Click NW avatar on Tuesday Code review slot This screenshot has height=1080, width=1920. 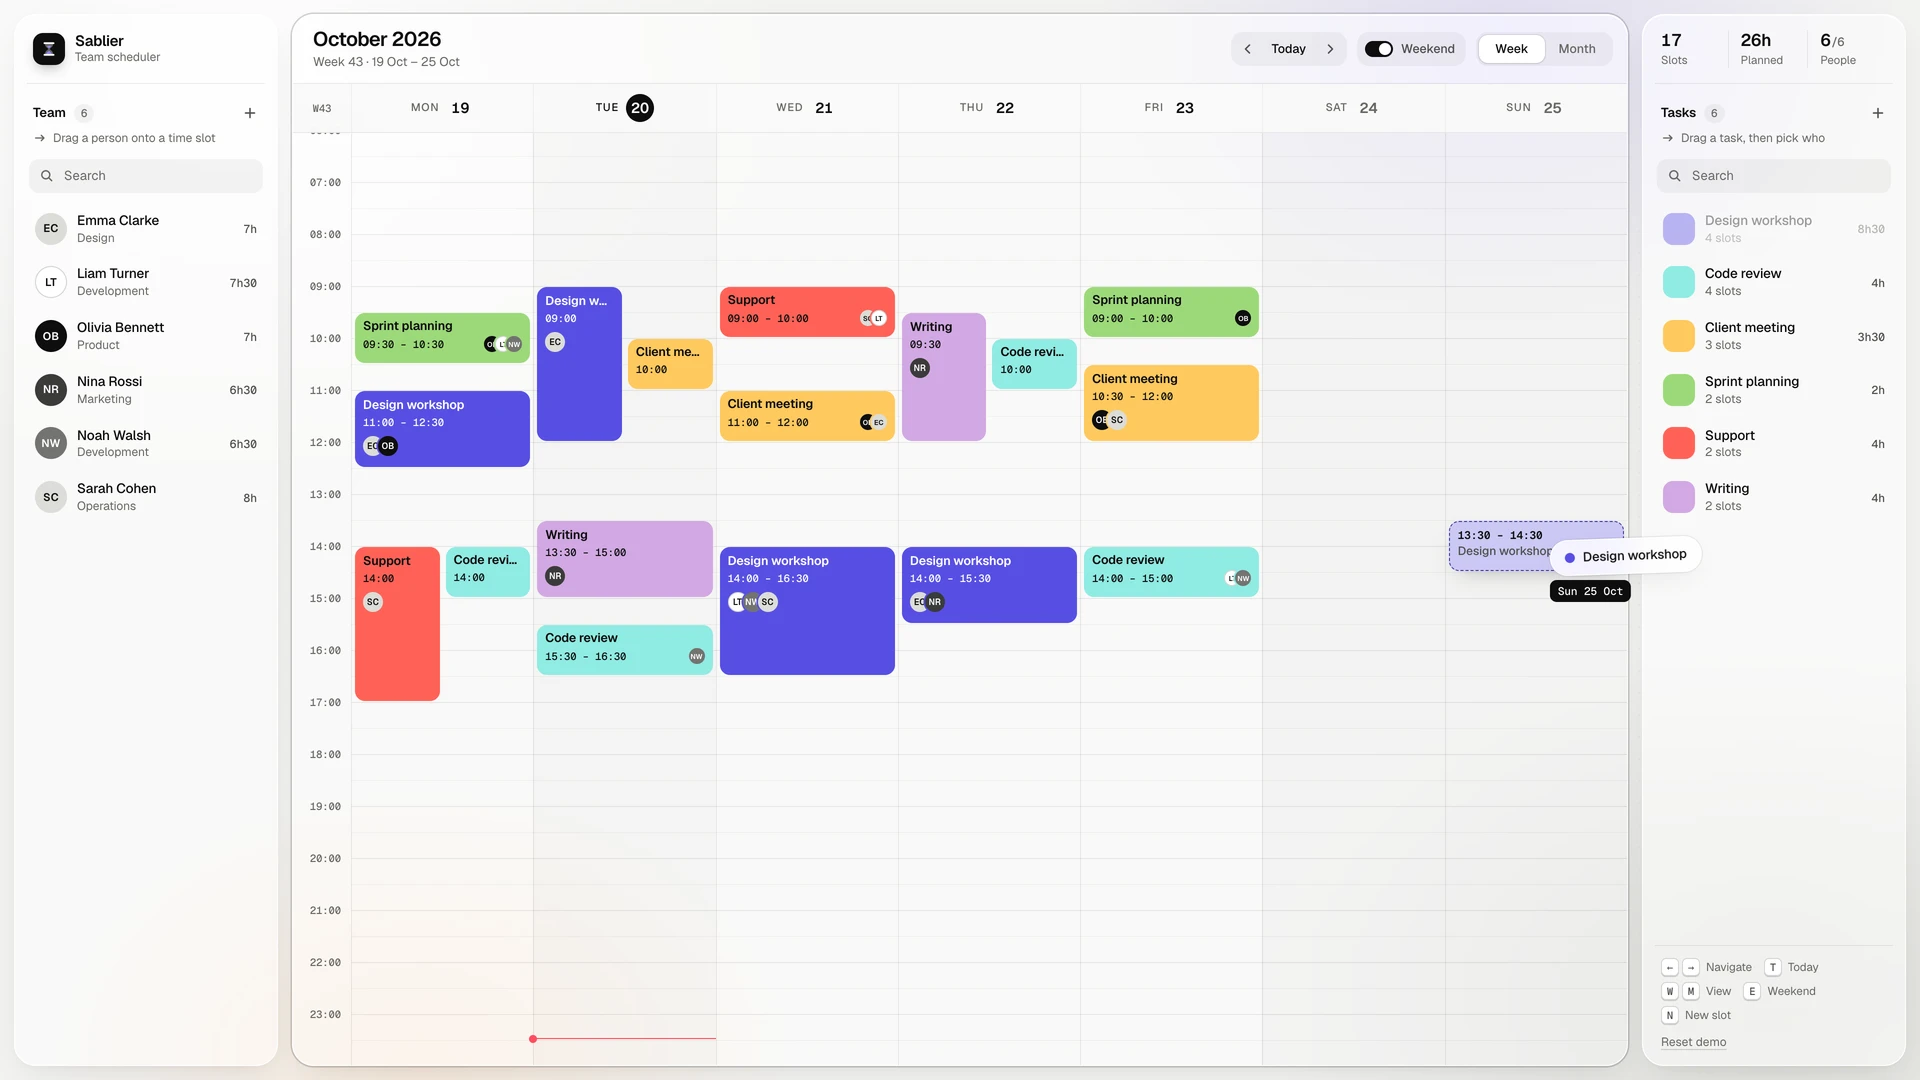(697, 657)
